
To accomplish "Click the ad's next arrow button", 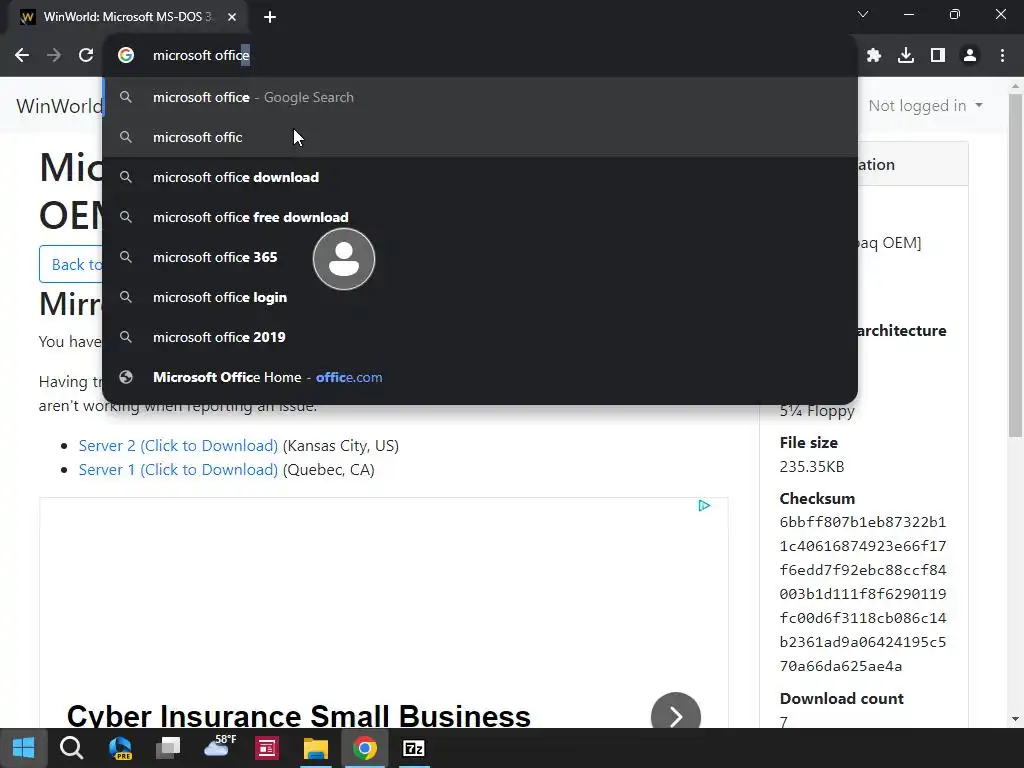I will [x=676, y=716].
